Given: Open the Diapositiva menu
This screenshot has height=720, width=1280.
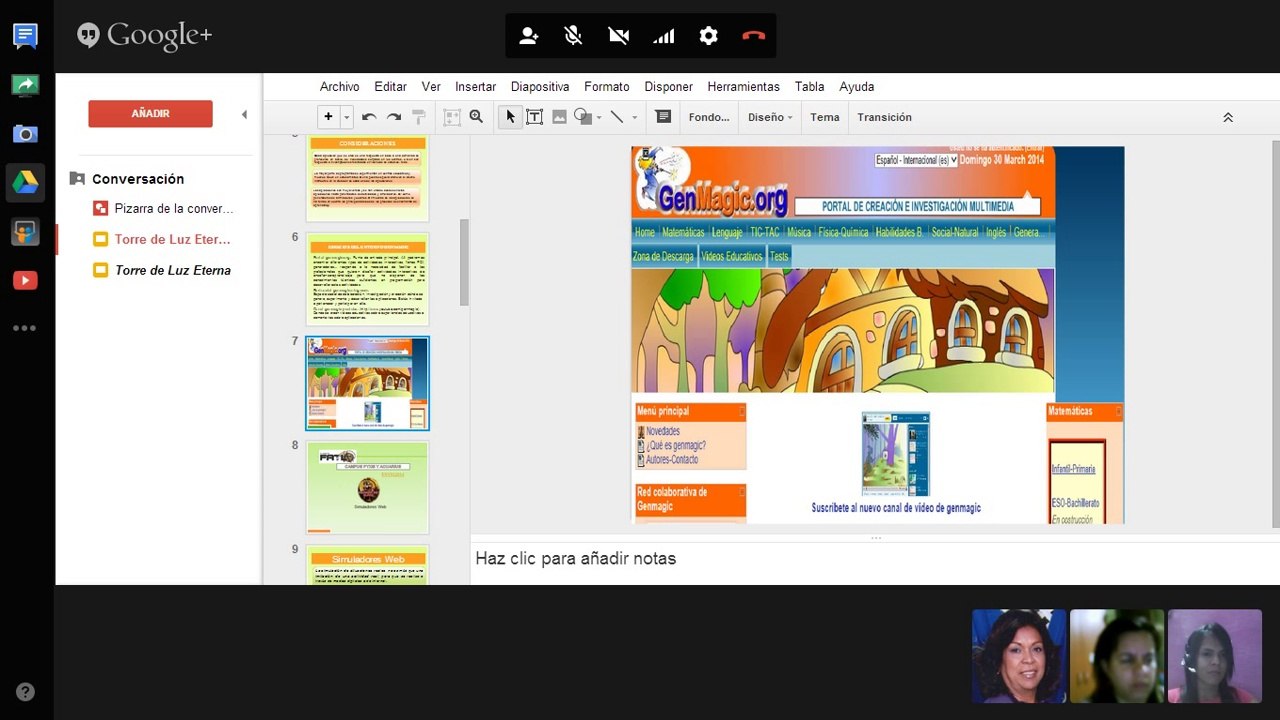Looking at the screenshot, I should (x=540, y=87).
